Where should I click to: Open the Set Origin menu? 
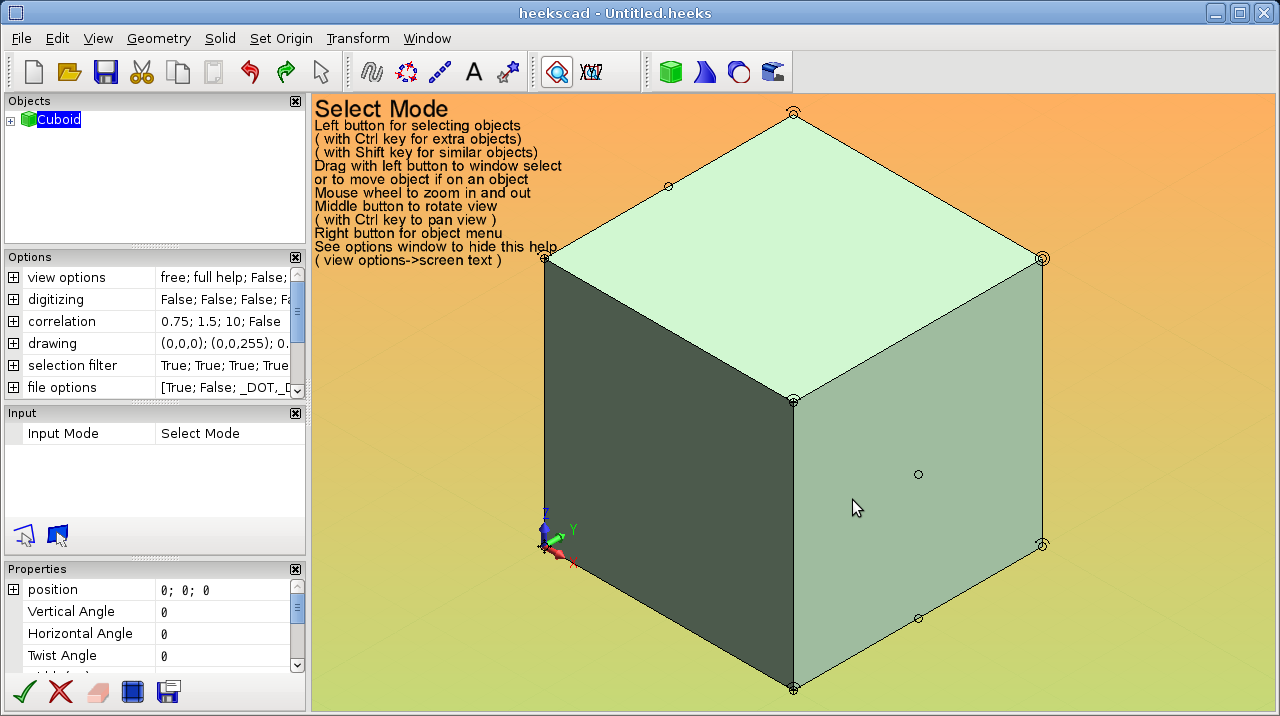281,38
